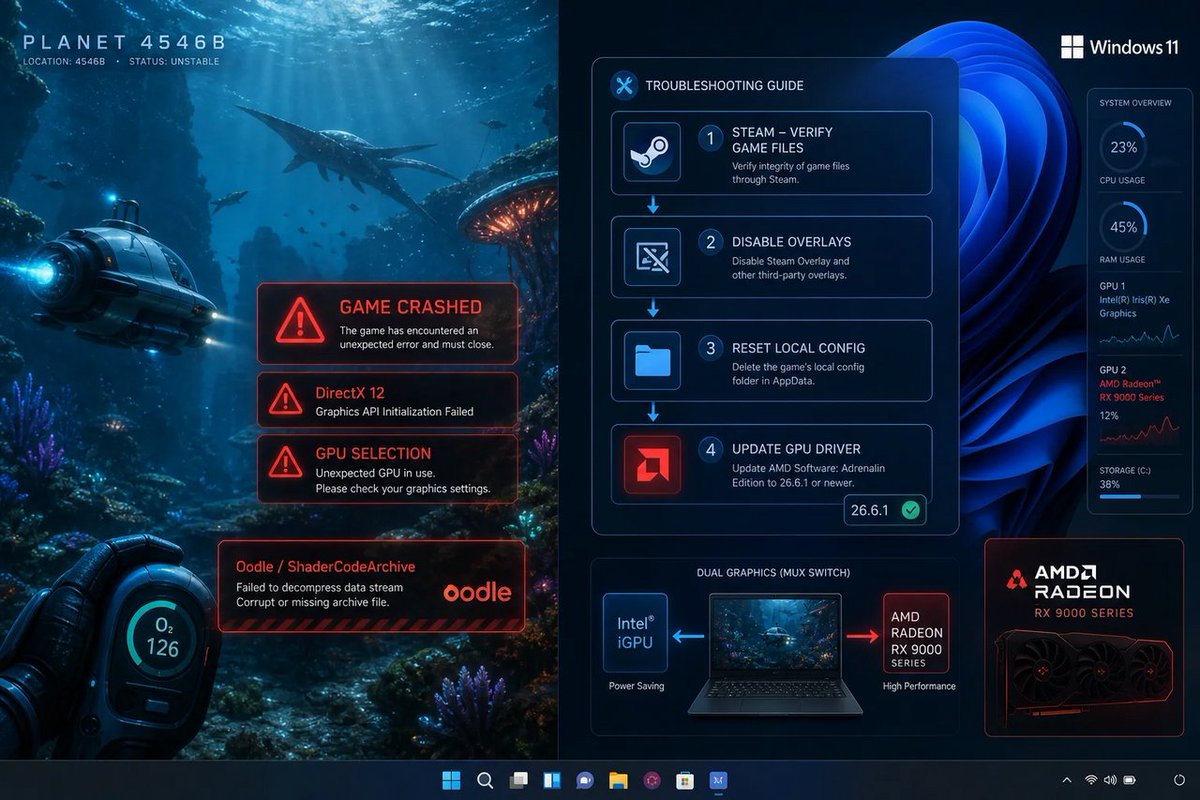Open step 1 Steam – Verify Game Files
Viewport: 1200px width, 800px height.
pos(771,153)
